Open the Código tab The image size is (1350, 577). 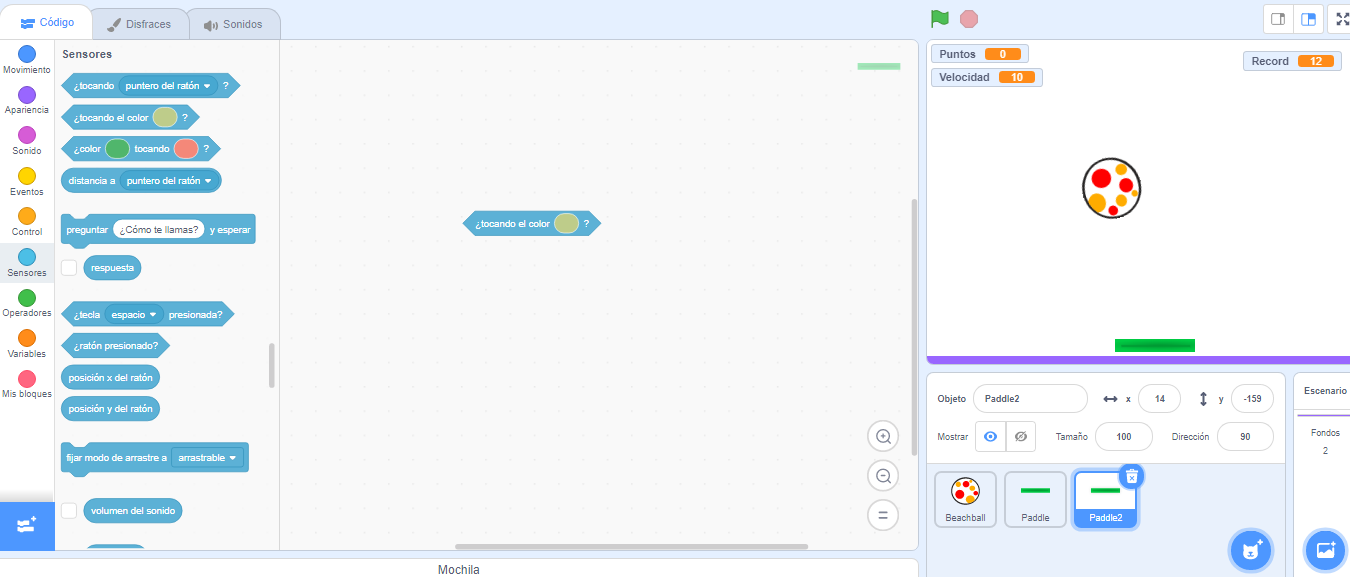47,23
